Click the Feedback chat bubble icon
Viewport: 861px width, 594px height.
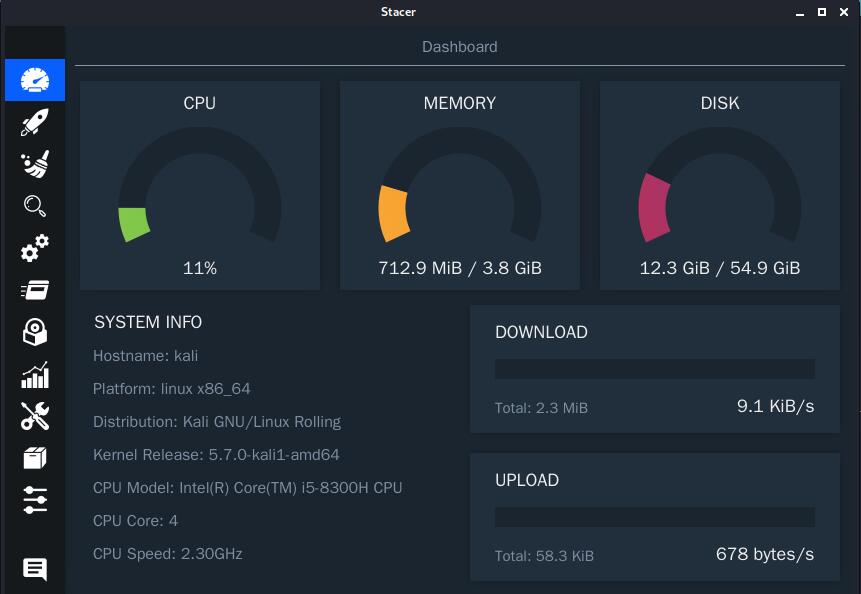pos(35,570)
